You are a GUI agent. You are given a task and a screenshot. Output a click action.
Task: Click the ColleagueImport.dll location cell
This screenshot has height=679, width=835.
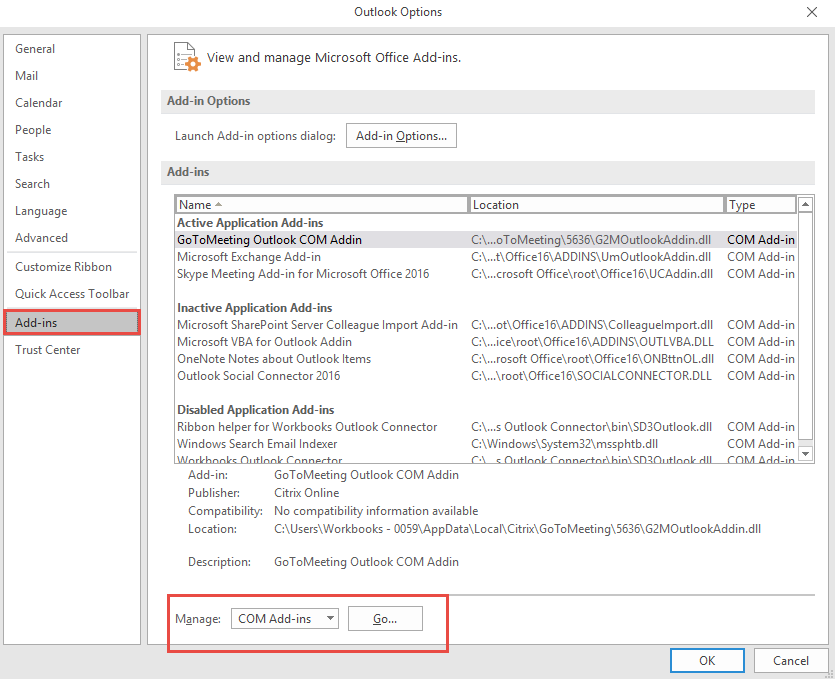pos(592,325)
